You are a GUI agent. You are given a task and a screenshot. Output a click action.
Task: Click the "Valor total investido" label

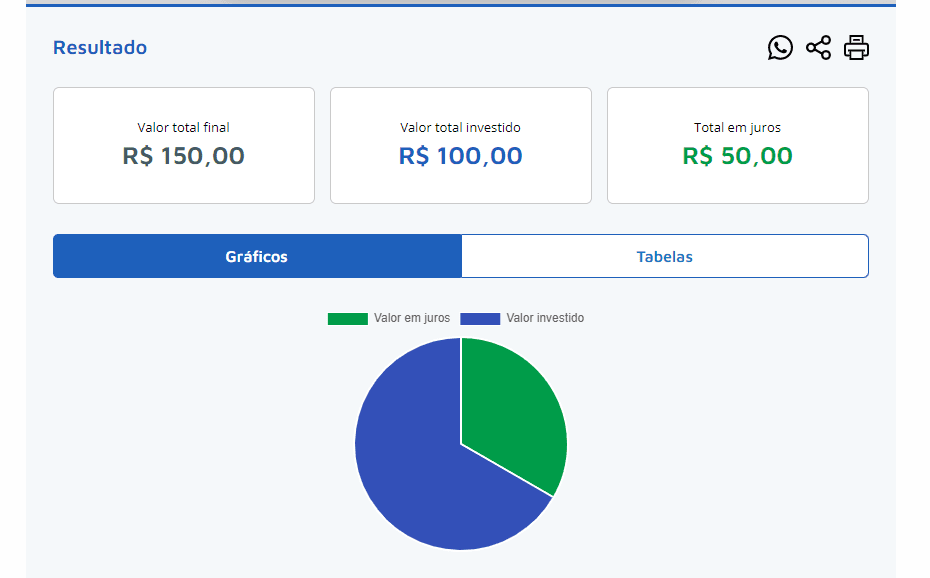pyautogui.click(x=461, y=128)
